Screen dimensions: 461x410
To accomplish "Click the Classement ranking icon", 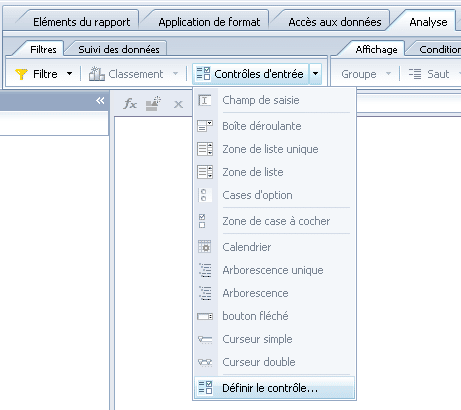I will coord(97,74).
